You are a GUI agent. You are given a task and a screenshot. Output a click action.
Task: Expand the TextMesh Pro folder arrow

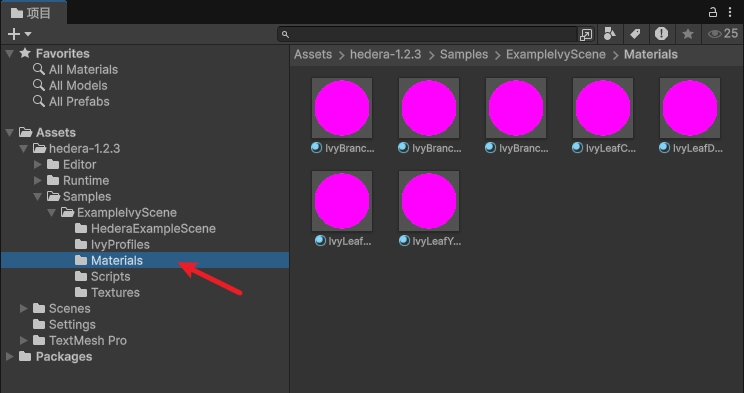point(24,340)
